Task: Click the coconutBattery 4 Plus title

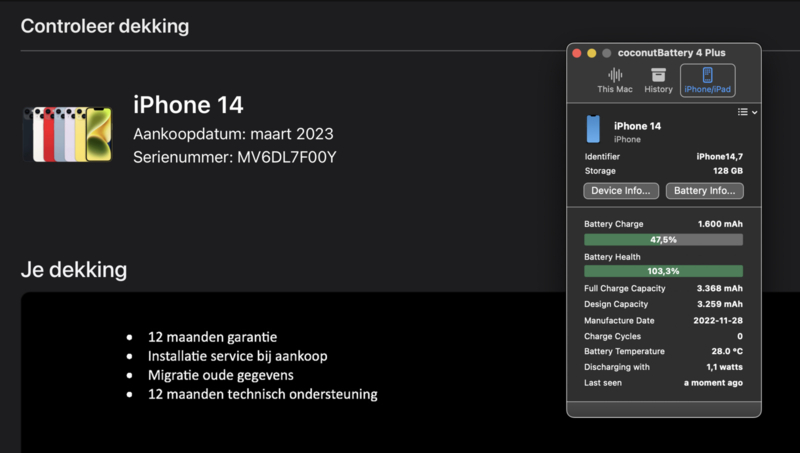Action: (671, 53)
